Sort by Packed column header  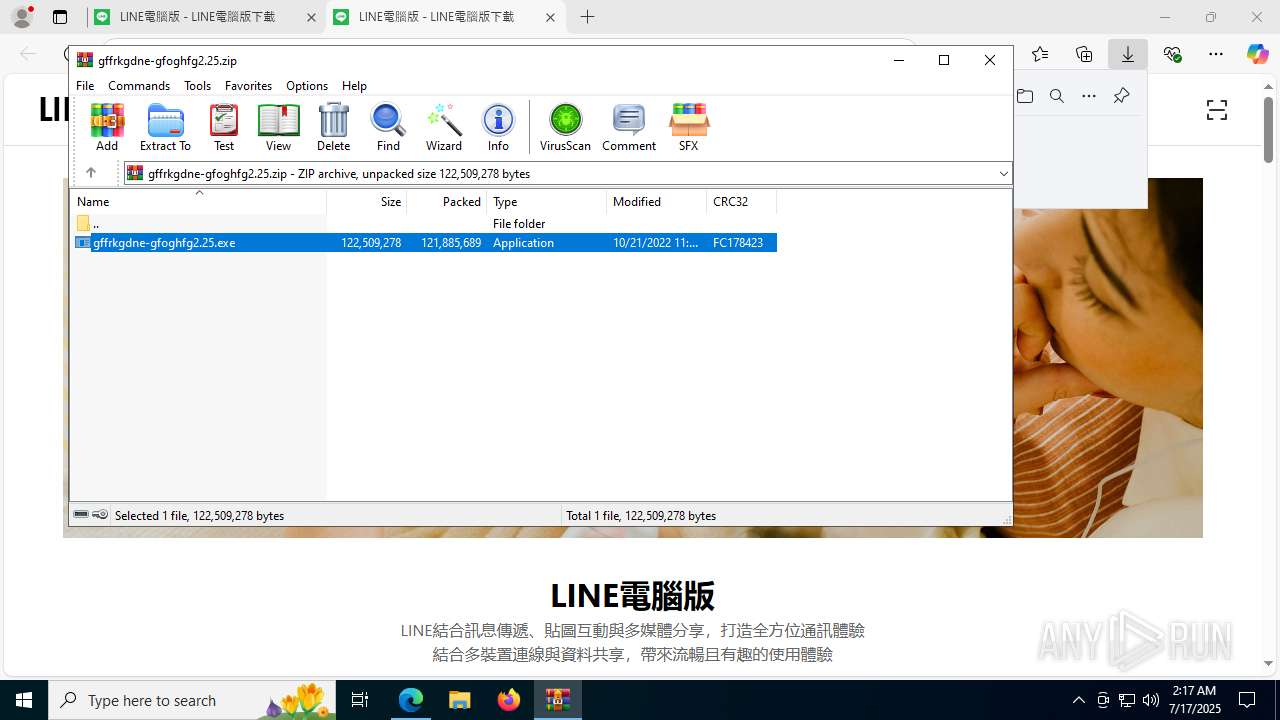[446, 202]
